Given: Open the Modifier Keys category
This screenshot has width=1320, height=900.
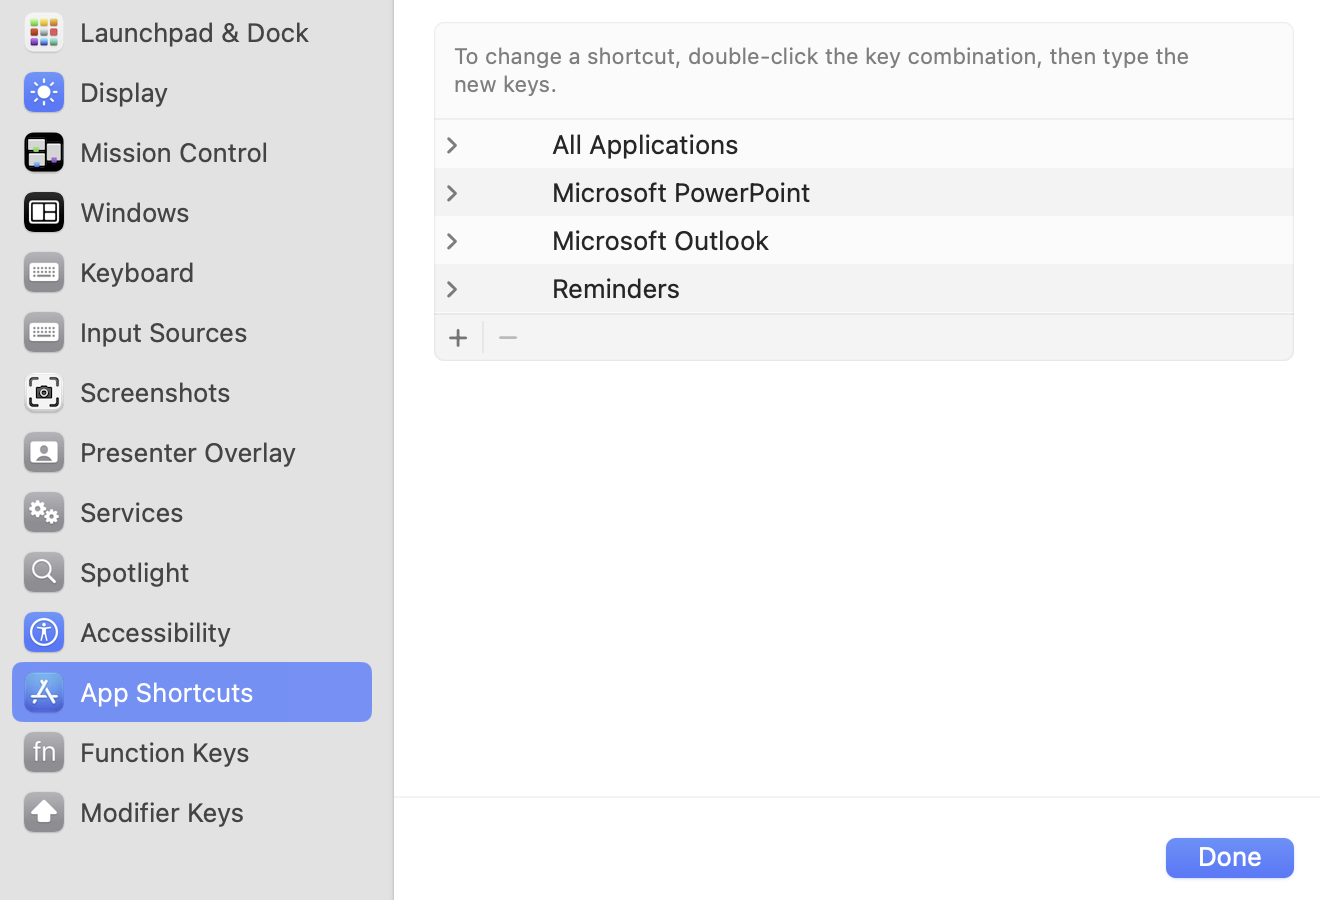Looking at the screenshot, I should (161, 812).
